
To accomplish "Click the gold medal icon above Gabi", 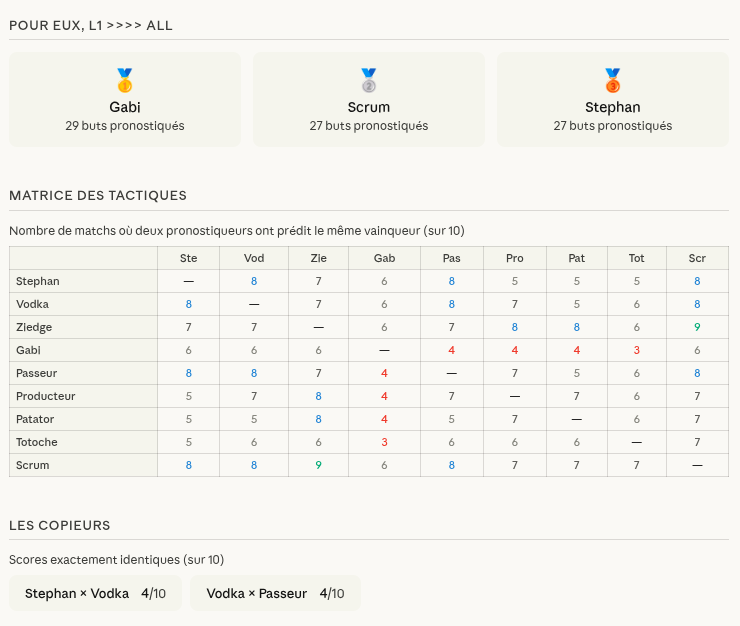I will (x=125, y=81).
